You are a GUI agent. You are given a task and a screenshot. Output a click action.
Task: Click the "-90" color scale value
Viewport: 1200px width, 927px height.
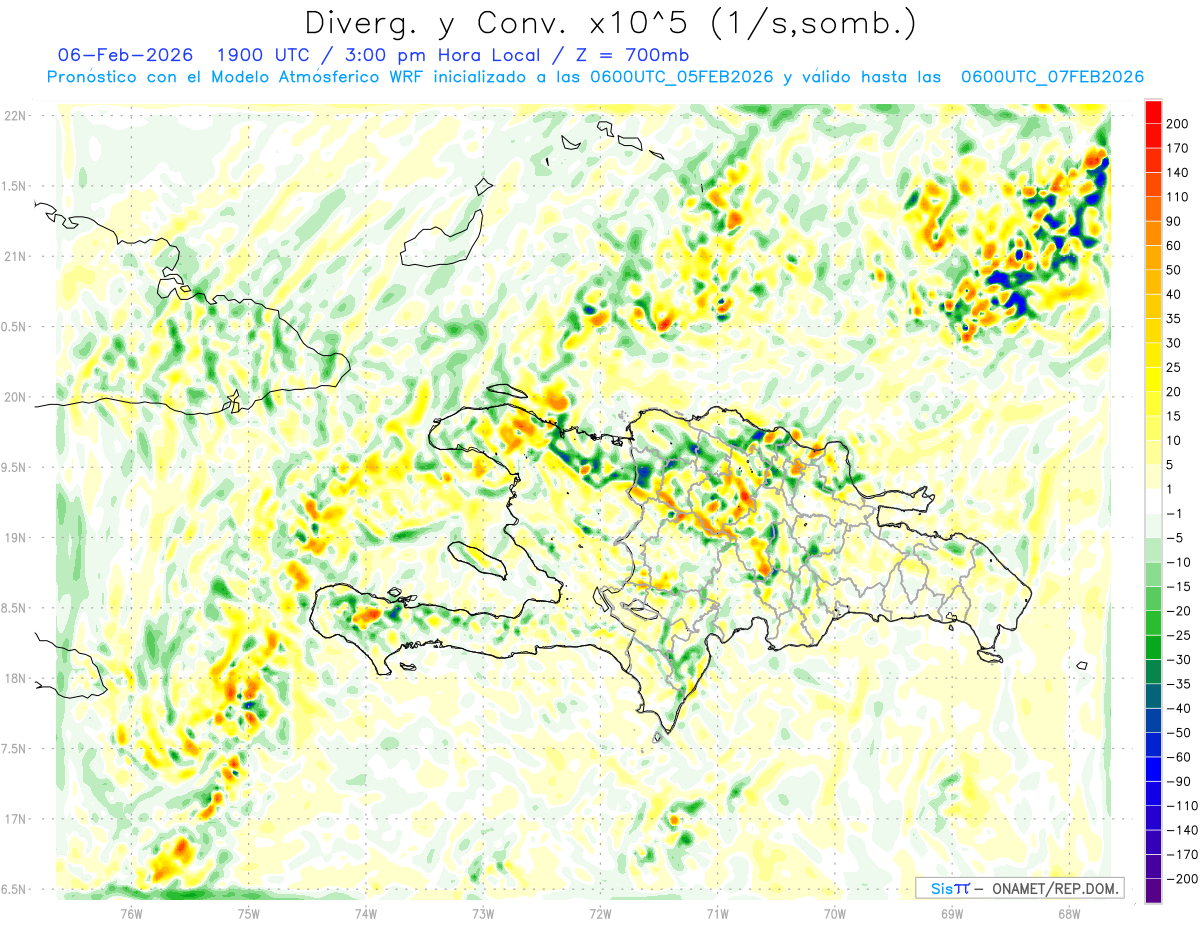pyautogui.click(x=1178, y=782)
